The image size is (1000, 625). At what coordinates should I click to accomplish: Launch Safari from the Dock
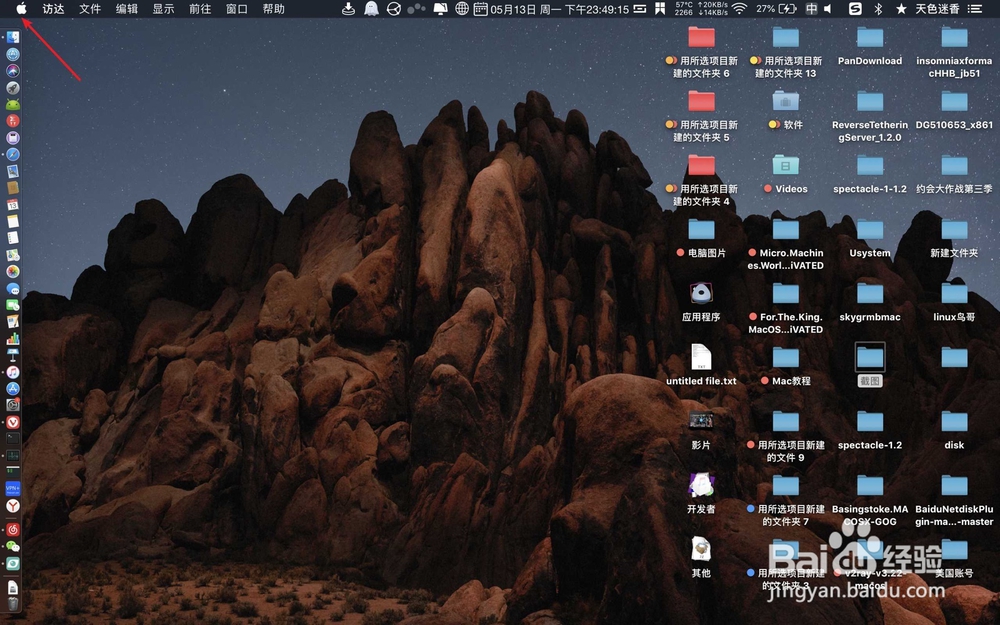(13, 154)
